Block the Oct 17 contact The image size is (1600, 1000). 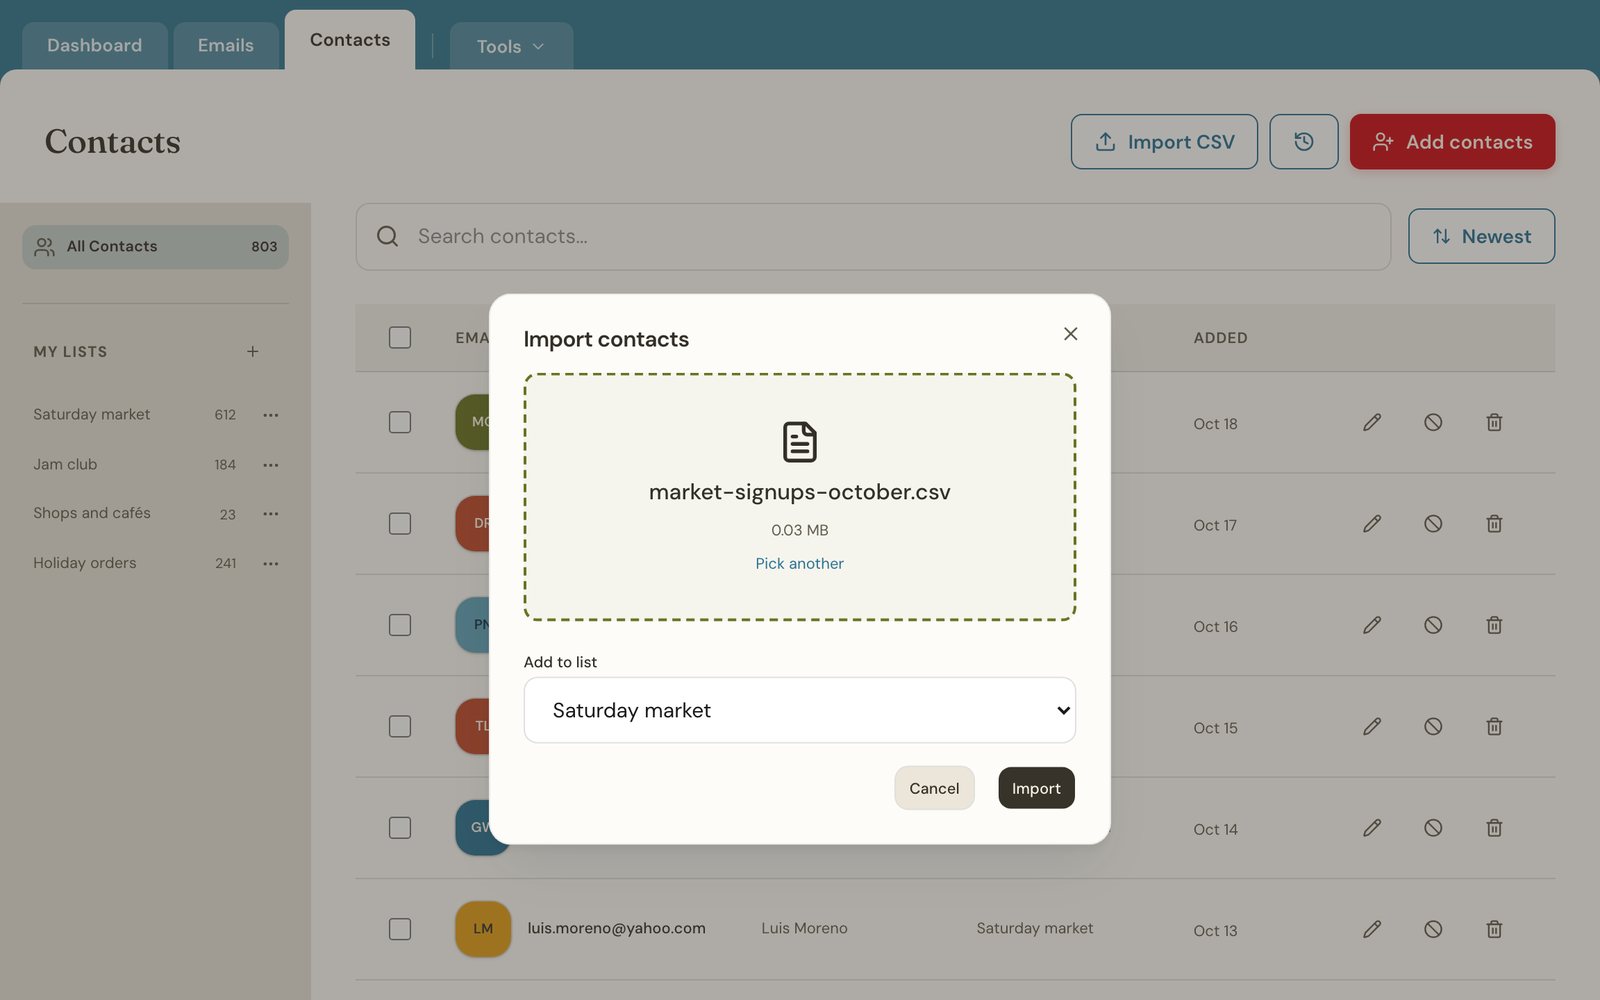coord(1433,524)
